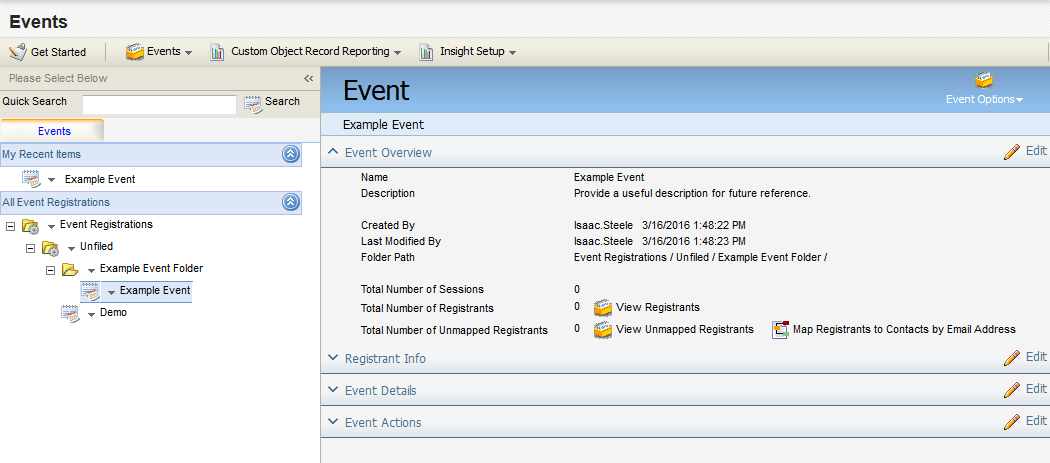
Task: Expand the Event Details section
Action: [333, 390]
